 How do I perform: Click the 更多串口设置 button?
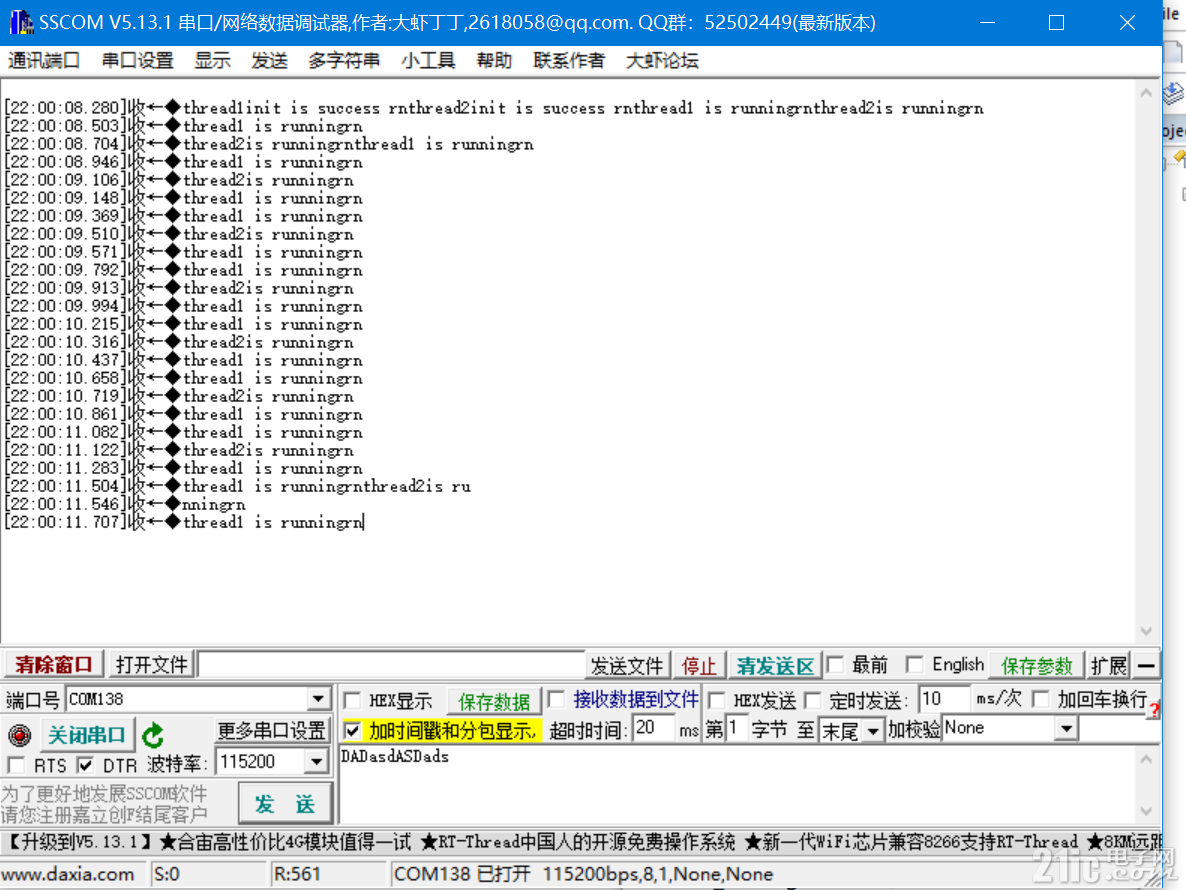[x=272, y=730]
